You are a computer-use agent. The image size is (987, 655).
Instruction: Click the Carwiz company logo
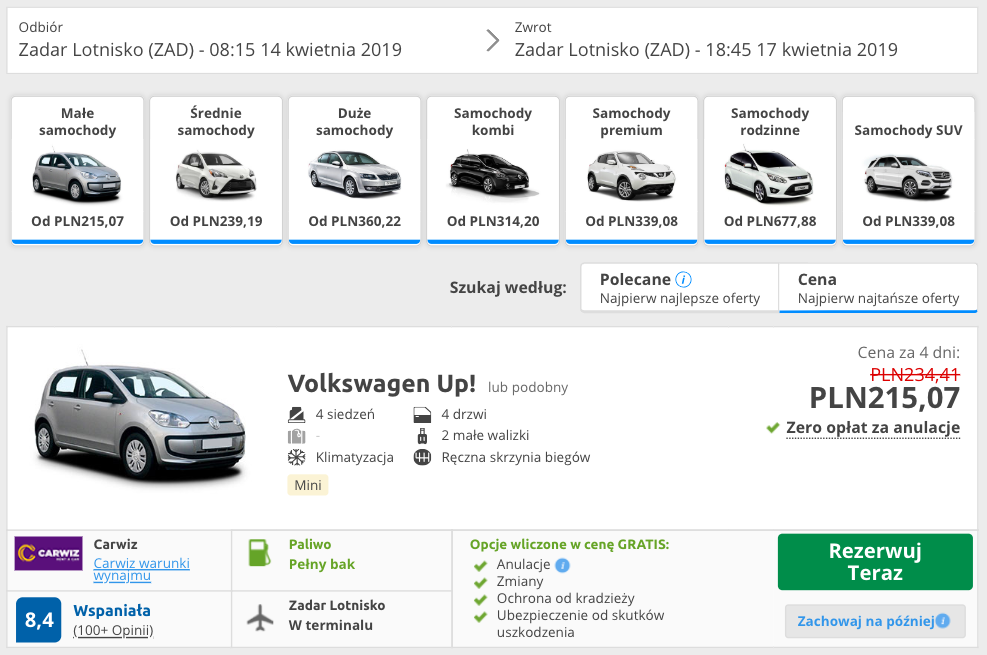(x=48, y=553)
